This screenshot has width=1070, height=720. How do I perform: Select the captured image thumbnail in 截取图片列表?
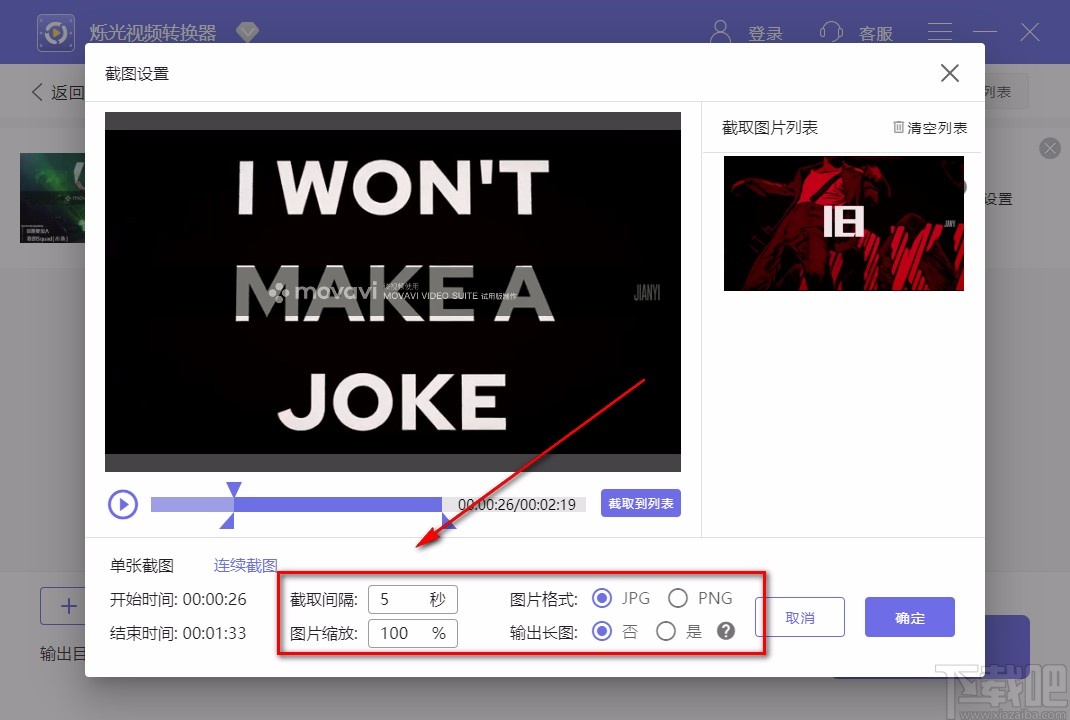(843, 222)
